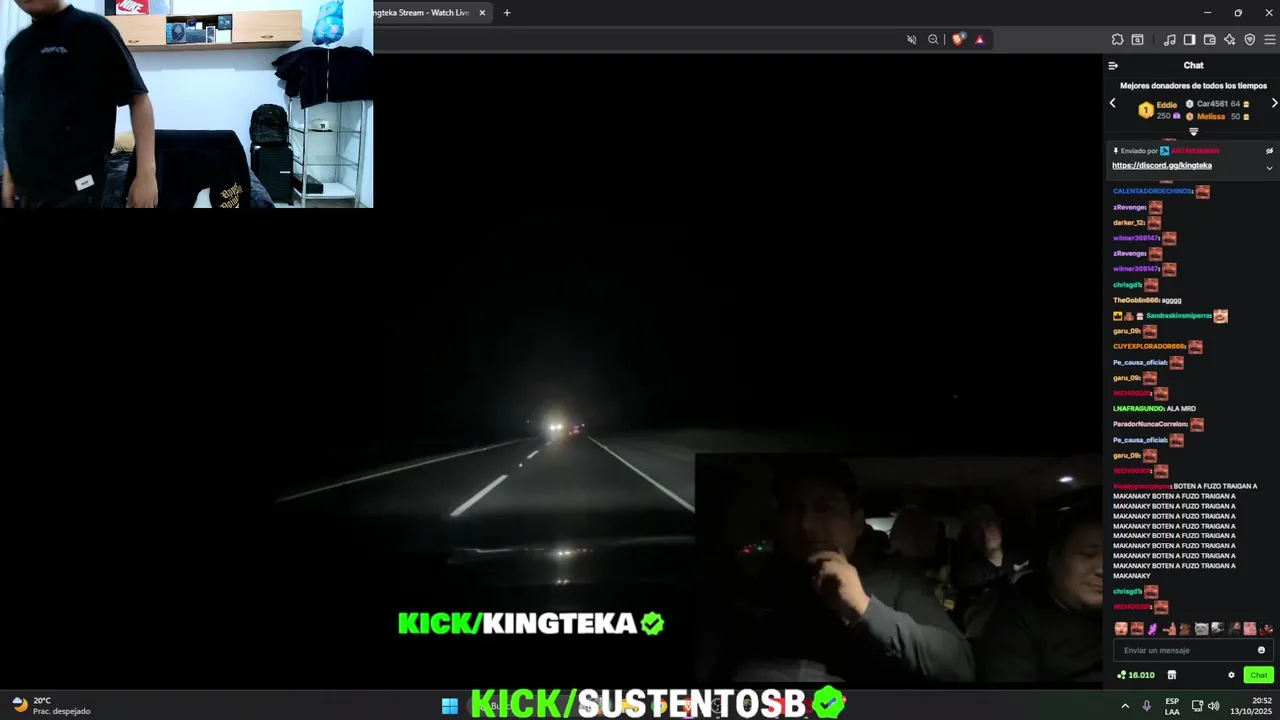The width and height of the screenshot is (1280, 720).
Task: Collapse the top donors leaderboard handle
Action: pyautogui.click(x=1193, y=131)
